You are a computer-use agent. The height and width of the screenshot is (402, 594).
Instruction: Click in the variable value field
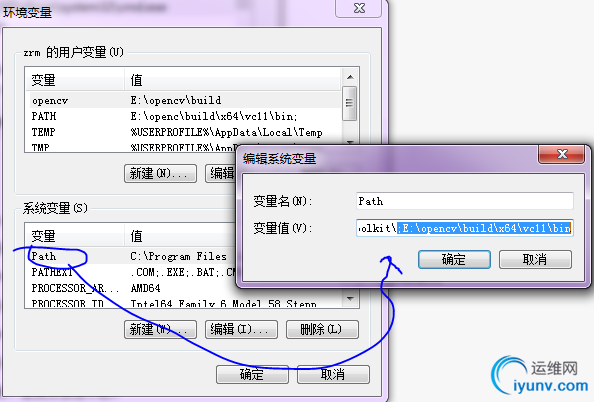point(464,228)
